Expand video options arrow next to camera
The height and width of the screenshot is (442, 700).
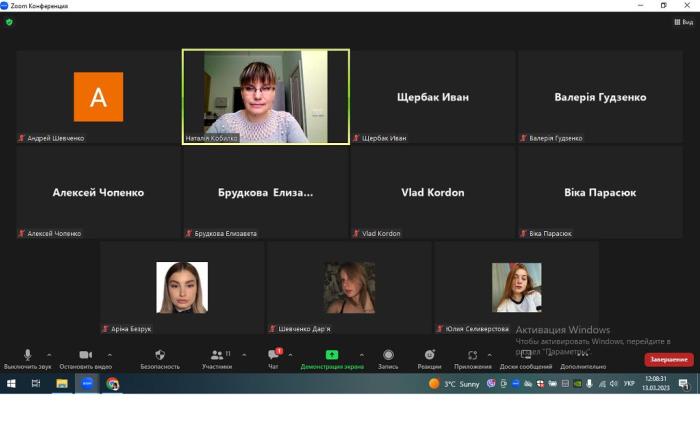click(x=110, y=355)
